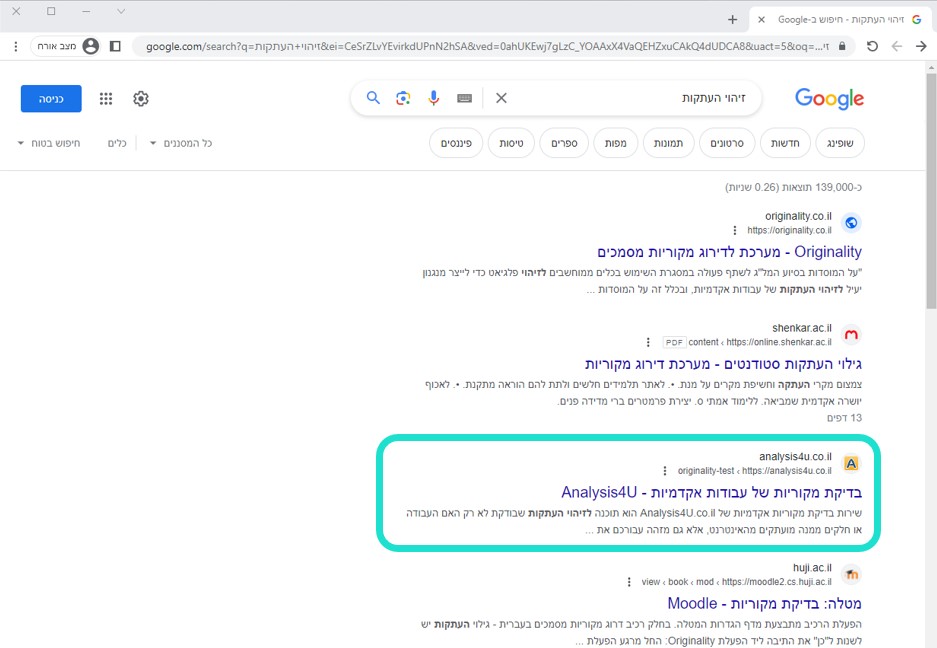Open more options for originality.co.il result
This screenshot has height=648, width=937.
coord(734,230)
